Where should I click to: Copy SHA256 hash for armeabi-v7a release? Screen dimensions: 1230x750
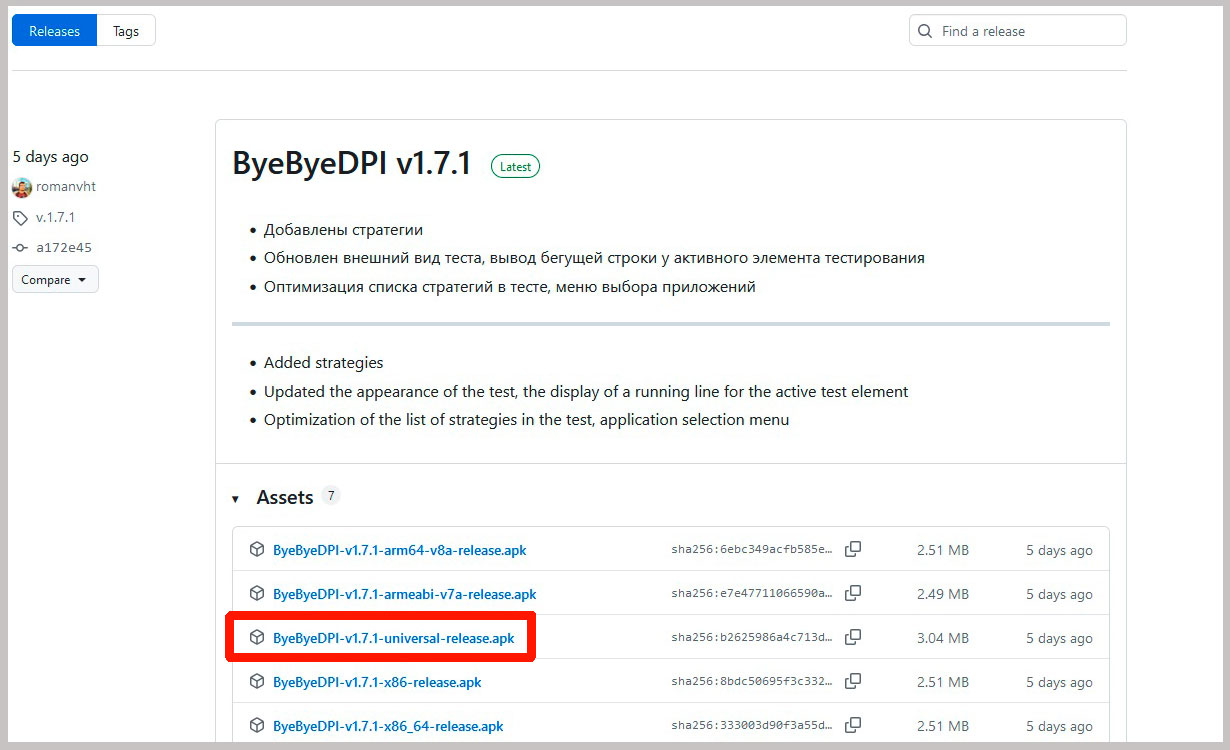853,593
